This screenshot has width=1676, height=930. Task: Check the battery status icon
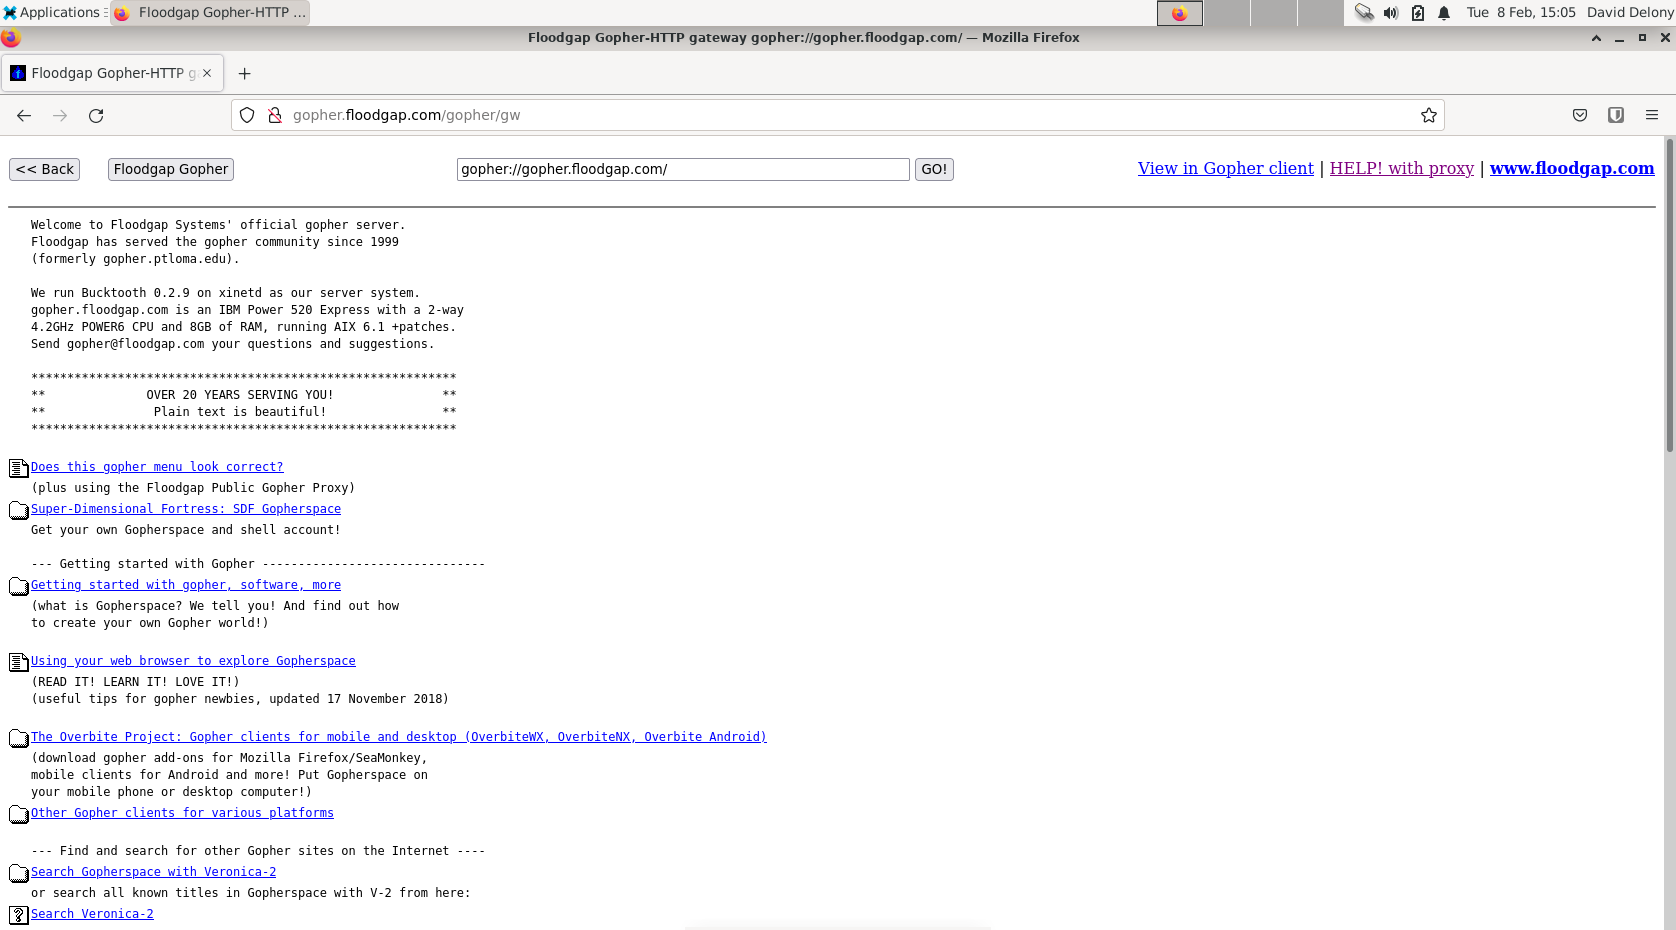(1417, 13)
